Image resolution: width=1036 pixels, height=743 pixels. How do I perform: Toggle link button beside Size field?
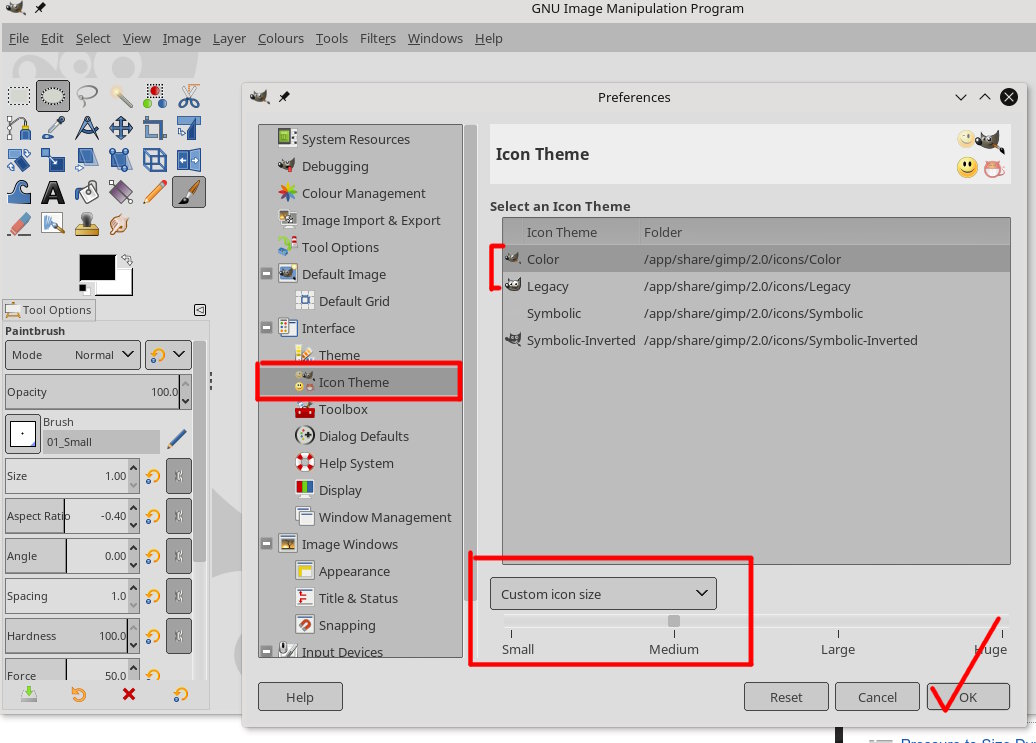click(179, 476)
